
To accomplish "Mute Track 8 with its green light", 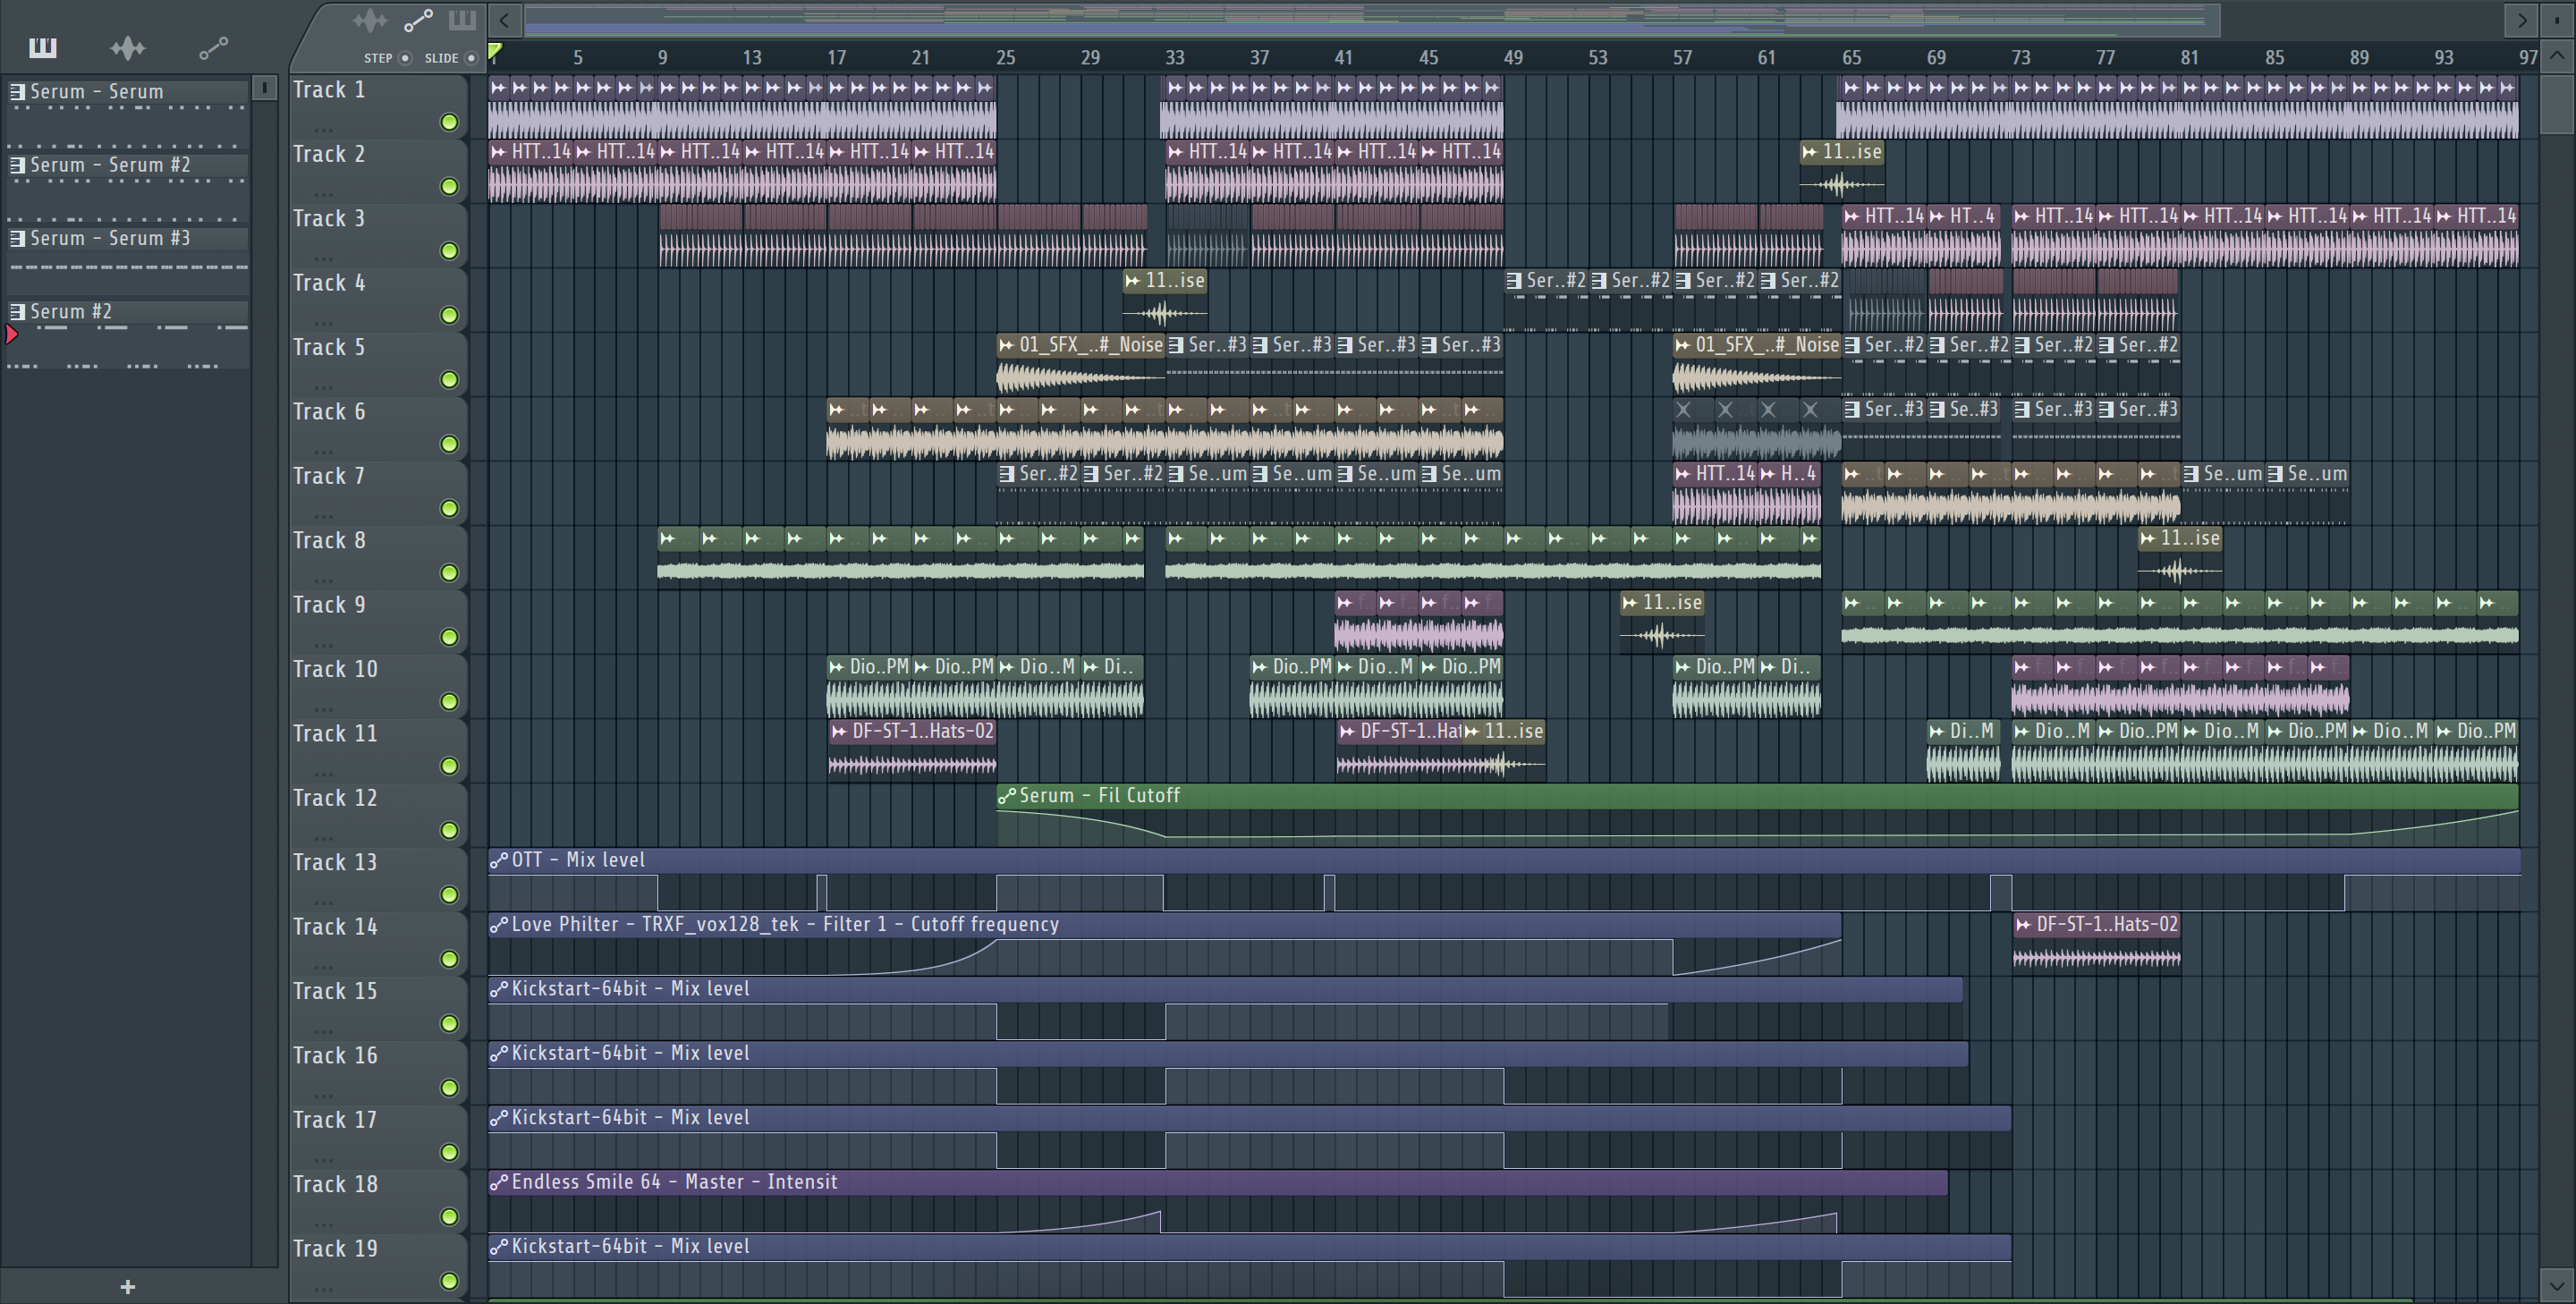I will point(449,573).
